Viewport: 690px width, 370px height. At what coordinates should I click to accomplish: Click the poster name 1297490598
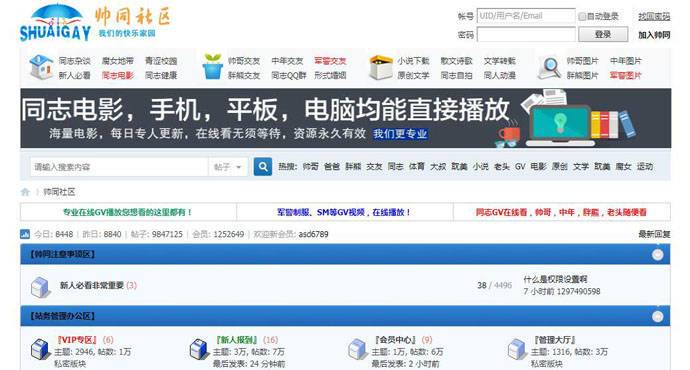coord(578,291)
